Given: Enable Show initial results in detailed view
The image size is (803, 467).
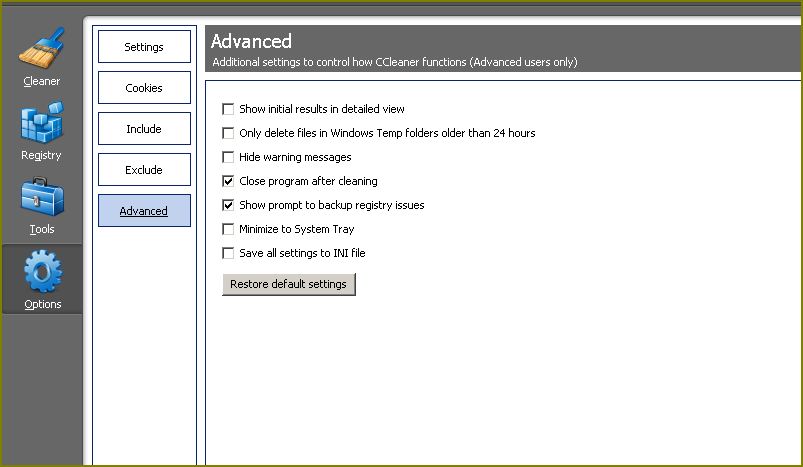Looking at the screenshot, I should [228, 109].
